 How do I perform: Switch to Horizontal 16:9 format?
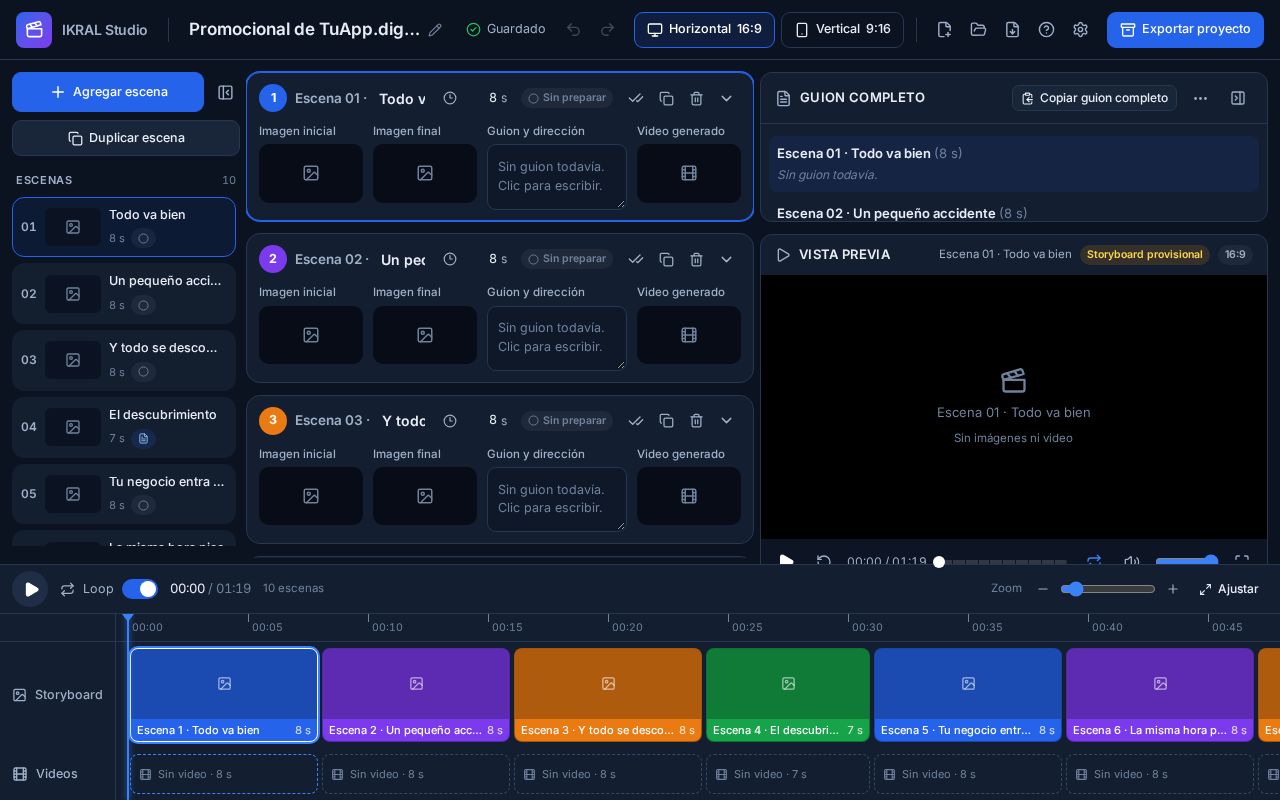(704, 30)
